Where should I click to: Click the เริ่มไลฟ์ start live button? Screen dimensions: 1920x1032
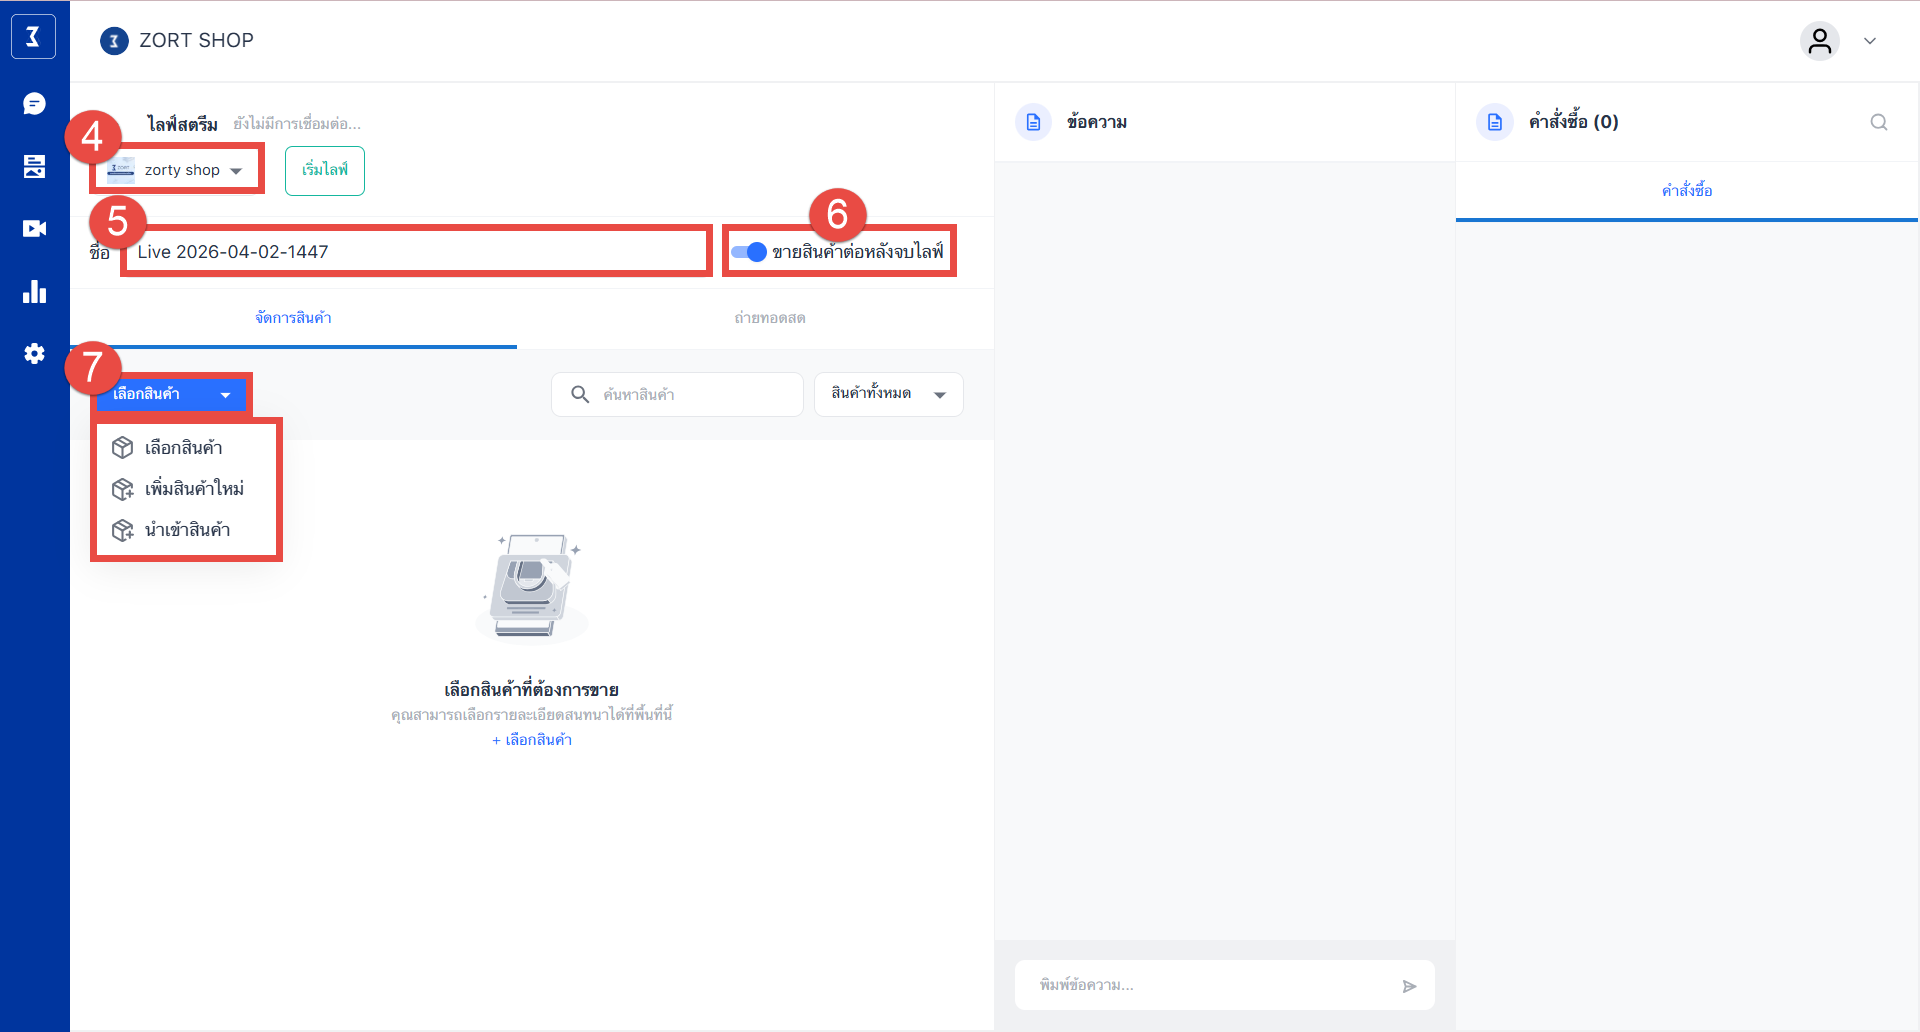pyautogui.click(x=325, y=170)
